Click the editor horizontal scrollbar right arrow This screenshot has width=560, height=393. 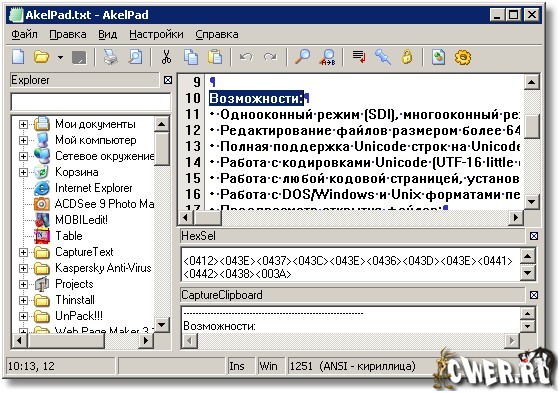[x=515, y=217]
